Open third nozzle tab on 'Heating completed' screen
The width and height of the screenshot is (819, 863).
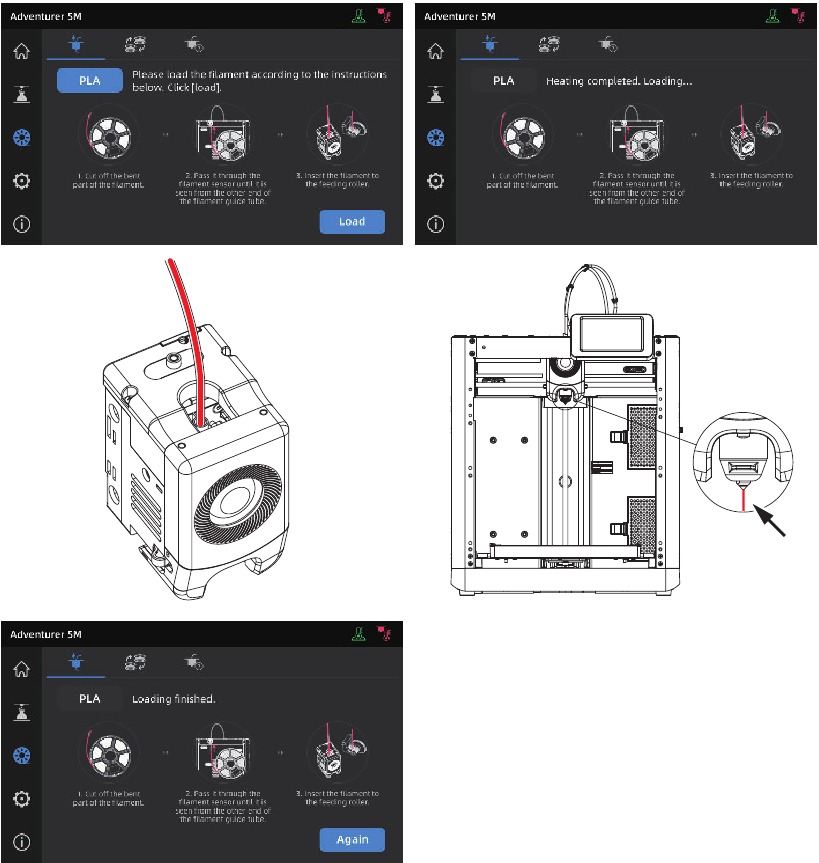coord(608,44)
